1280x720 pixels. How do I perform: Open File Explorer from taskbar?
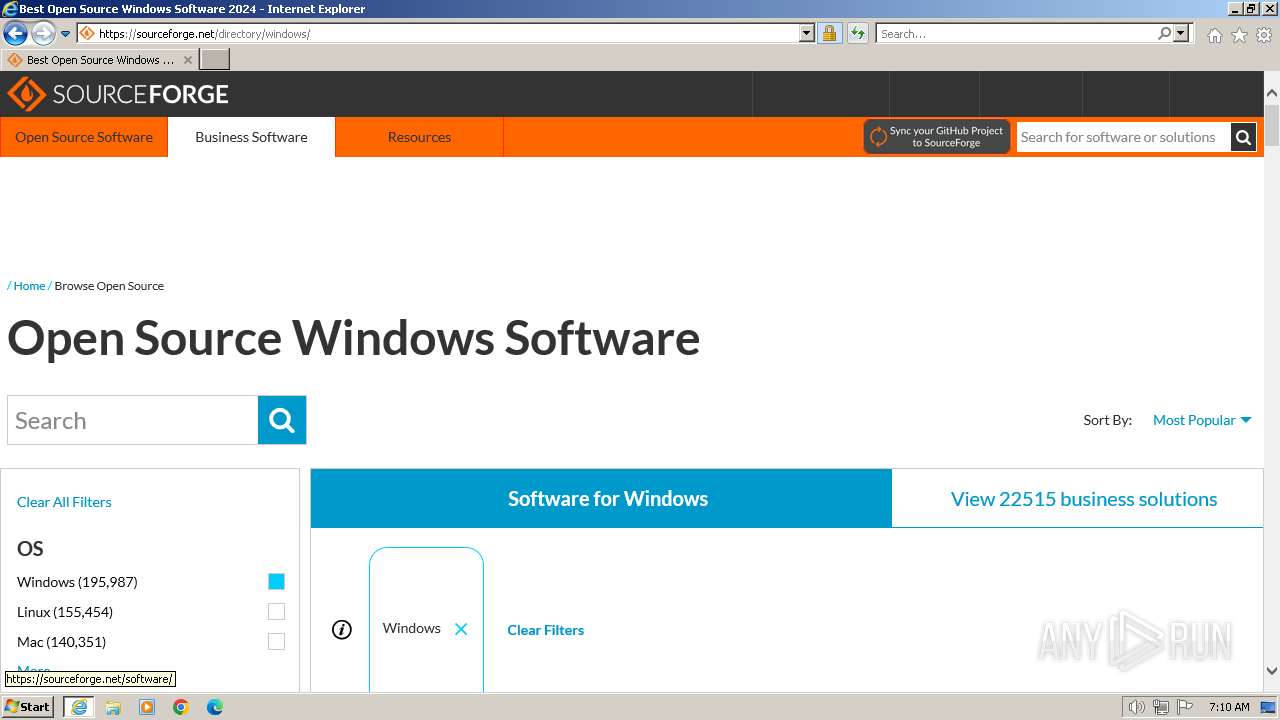point(113,707)
